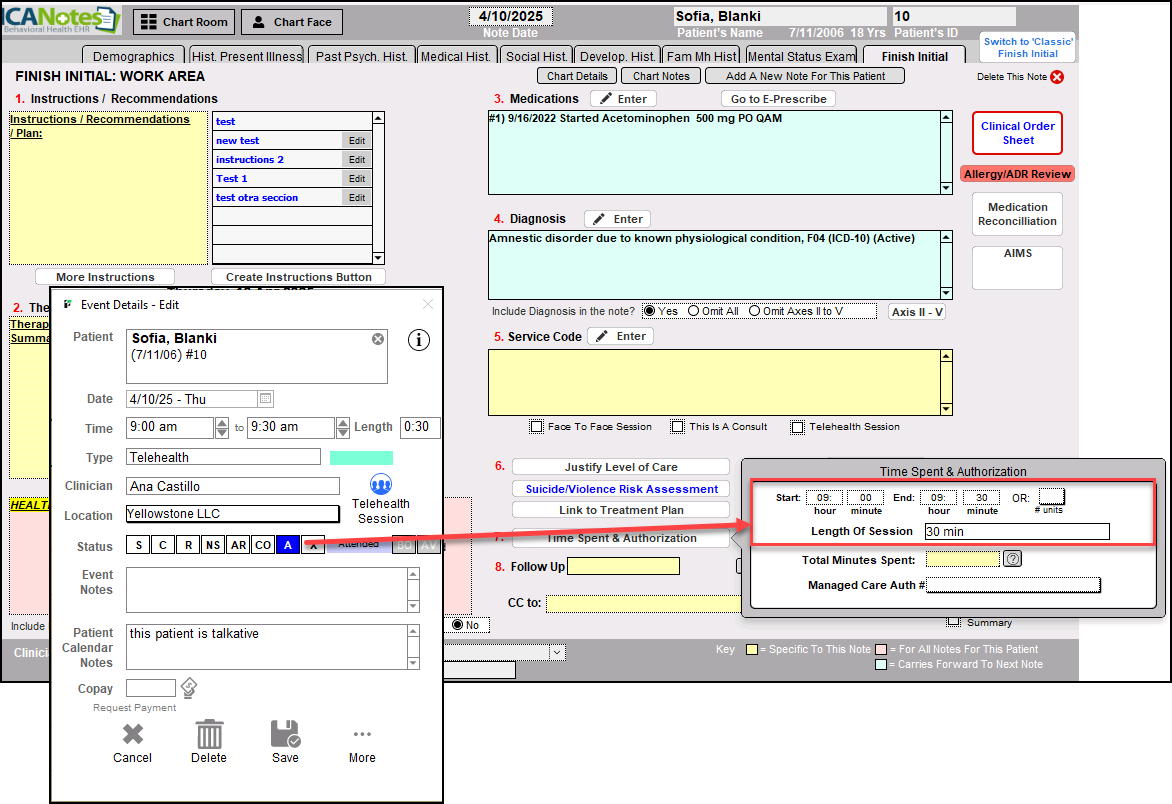Click the Cancel X icon

132,734
